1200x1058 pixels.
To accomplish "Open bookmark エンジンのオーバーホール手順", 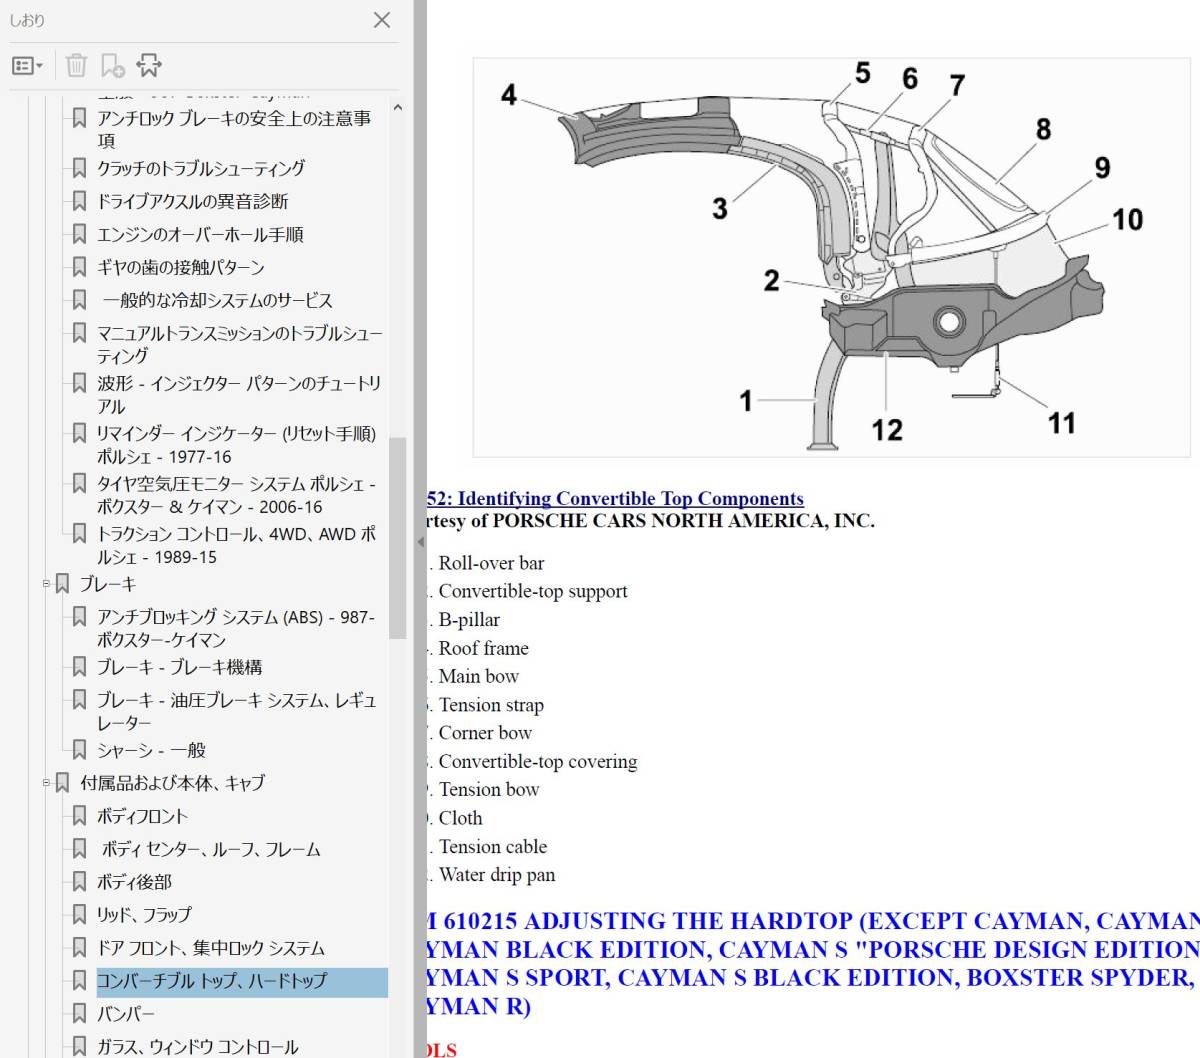I will (x=200, y=234).
